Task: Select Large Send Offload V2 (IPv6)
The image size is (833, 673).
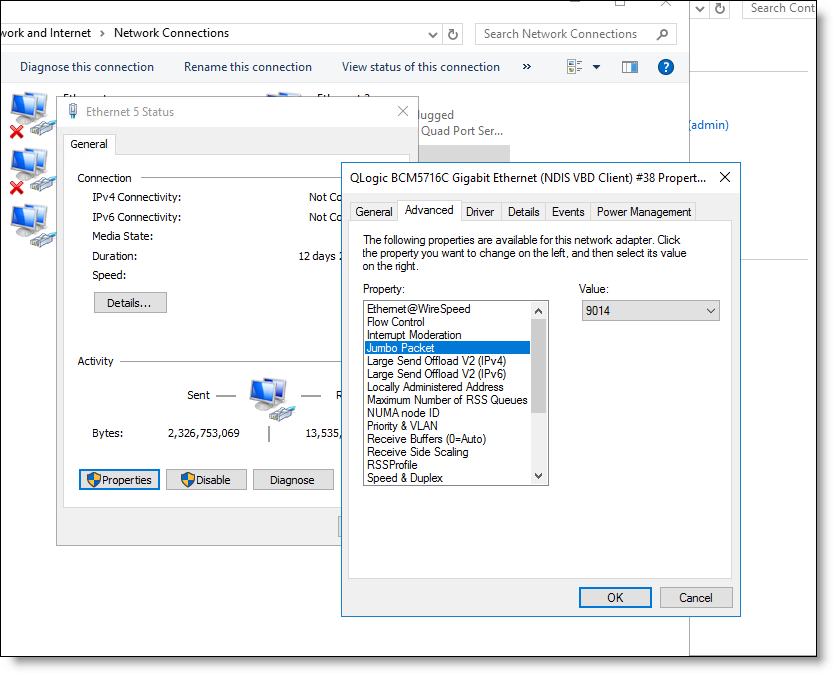Action: (447, 374)
